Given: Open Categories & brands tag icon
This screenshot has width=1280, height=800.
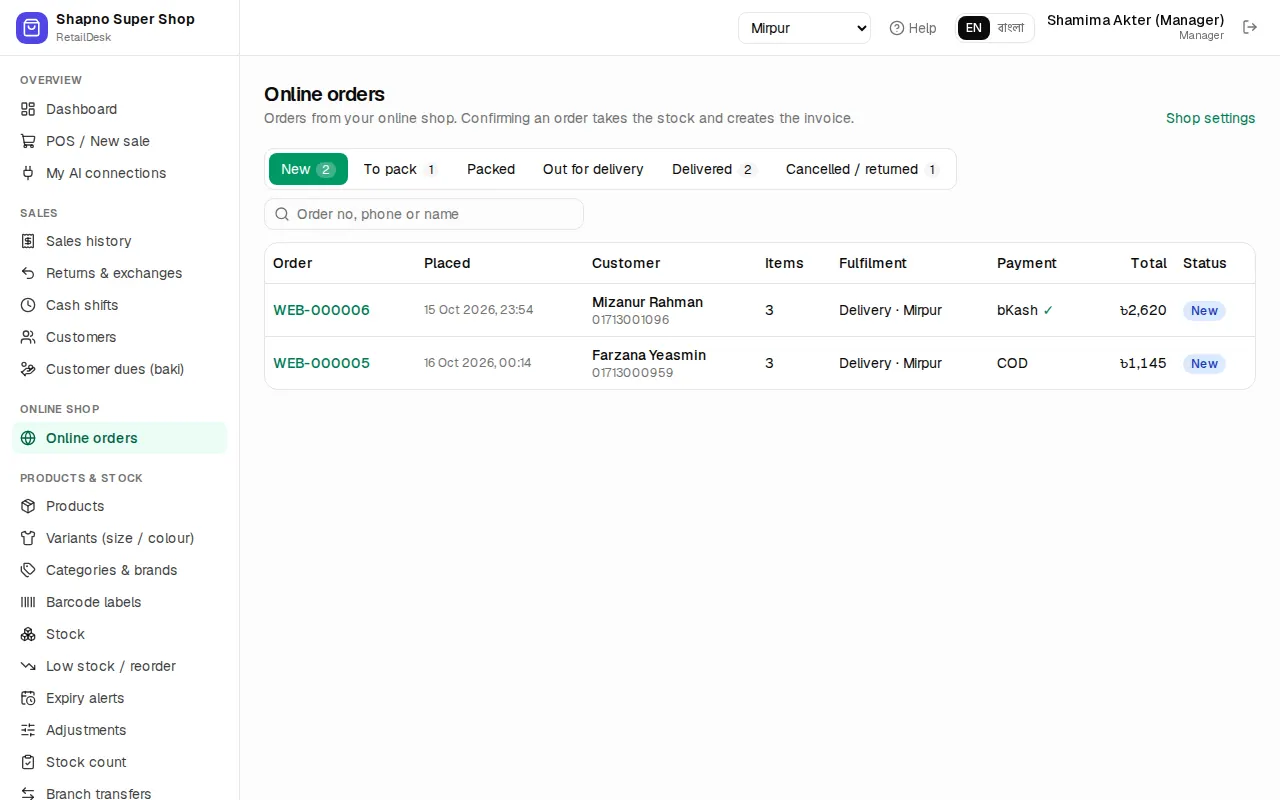Looking at the screenshot, I should point(28,570).
